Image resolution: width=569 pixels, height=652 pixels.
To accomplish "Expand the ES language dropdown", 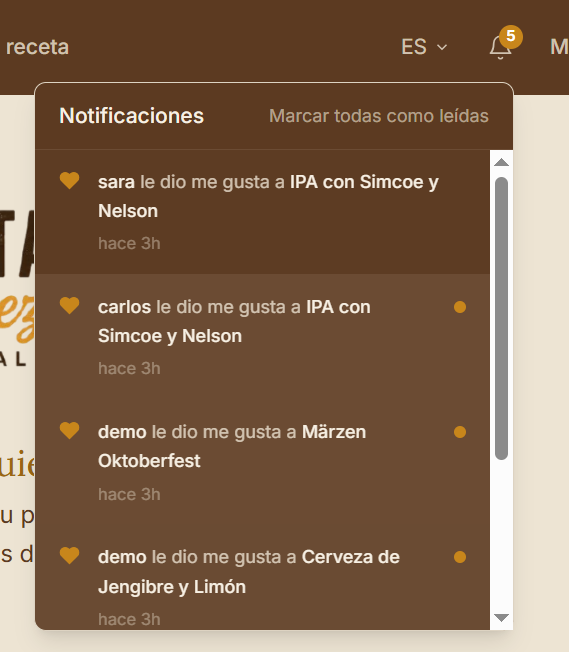I will [x=424, y=47].
